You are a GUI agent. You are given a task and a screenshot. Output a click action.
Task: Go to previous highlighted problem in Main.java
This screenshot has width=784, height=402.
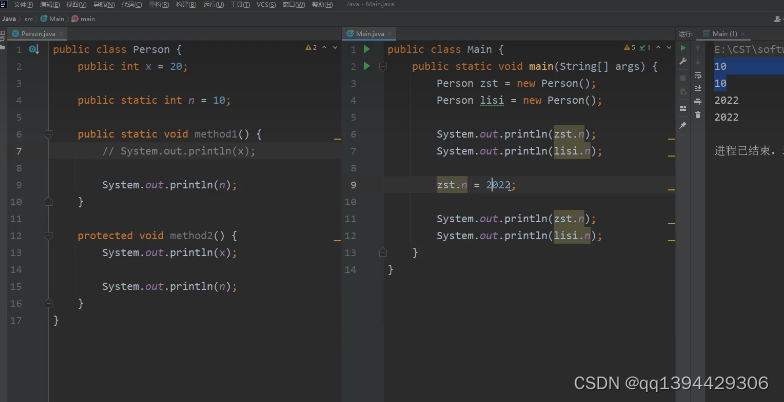pyautogui.click(x=658, y=48)
